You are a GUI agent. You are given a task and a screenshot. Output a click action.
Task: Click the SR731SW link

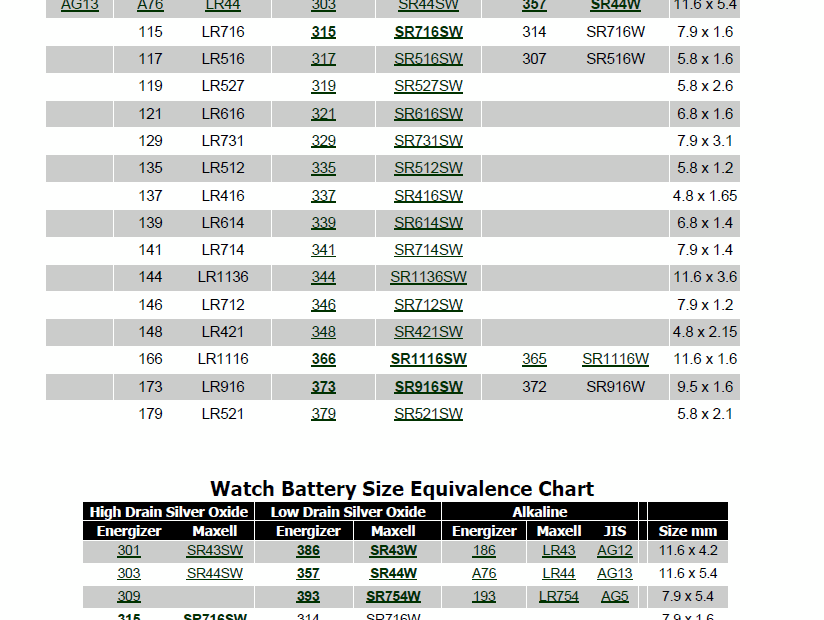coord(428,141)
